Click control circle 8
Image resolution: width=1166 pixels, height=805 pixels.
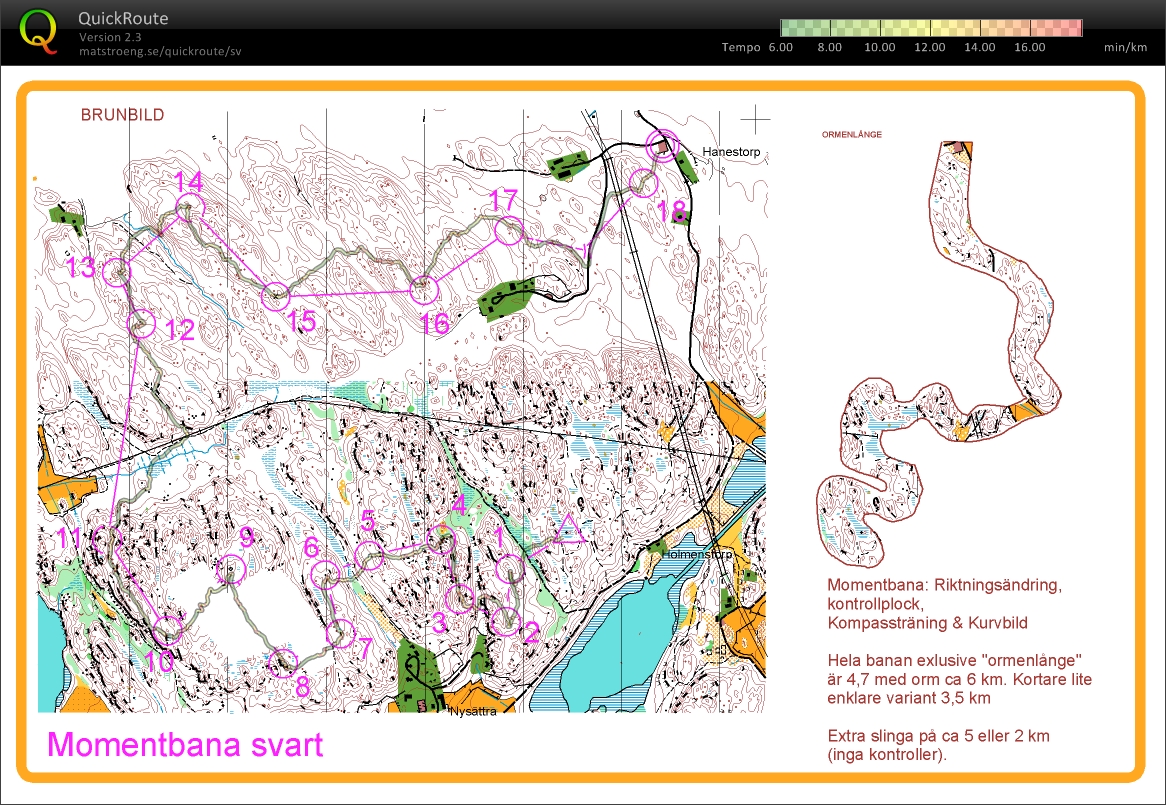283,663
